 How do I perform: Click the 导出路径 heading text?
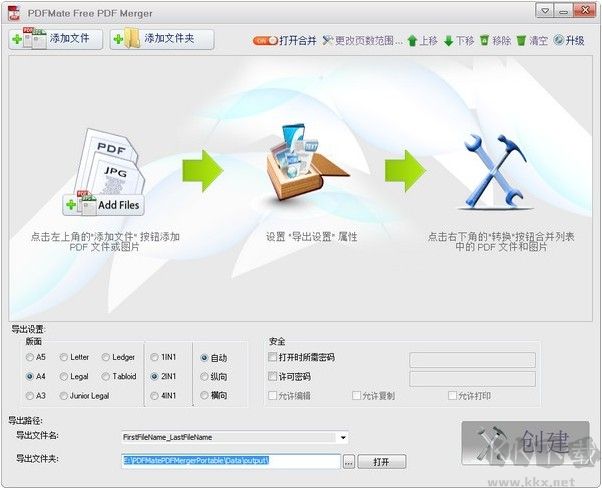(x=25, y=421)
